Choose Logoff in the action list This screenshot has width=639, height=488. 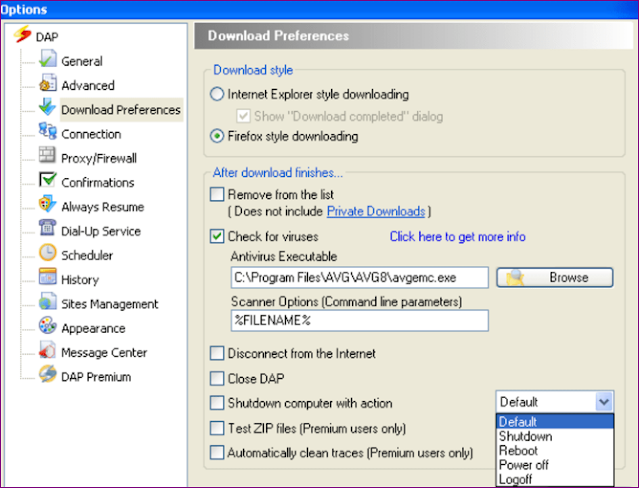pyautogui.click(x=555, y=479)
